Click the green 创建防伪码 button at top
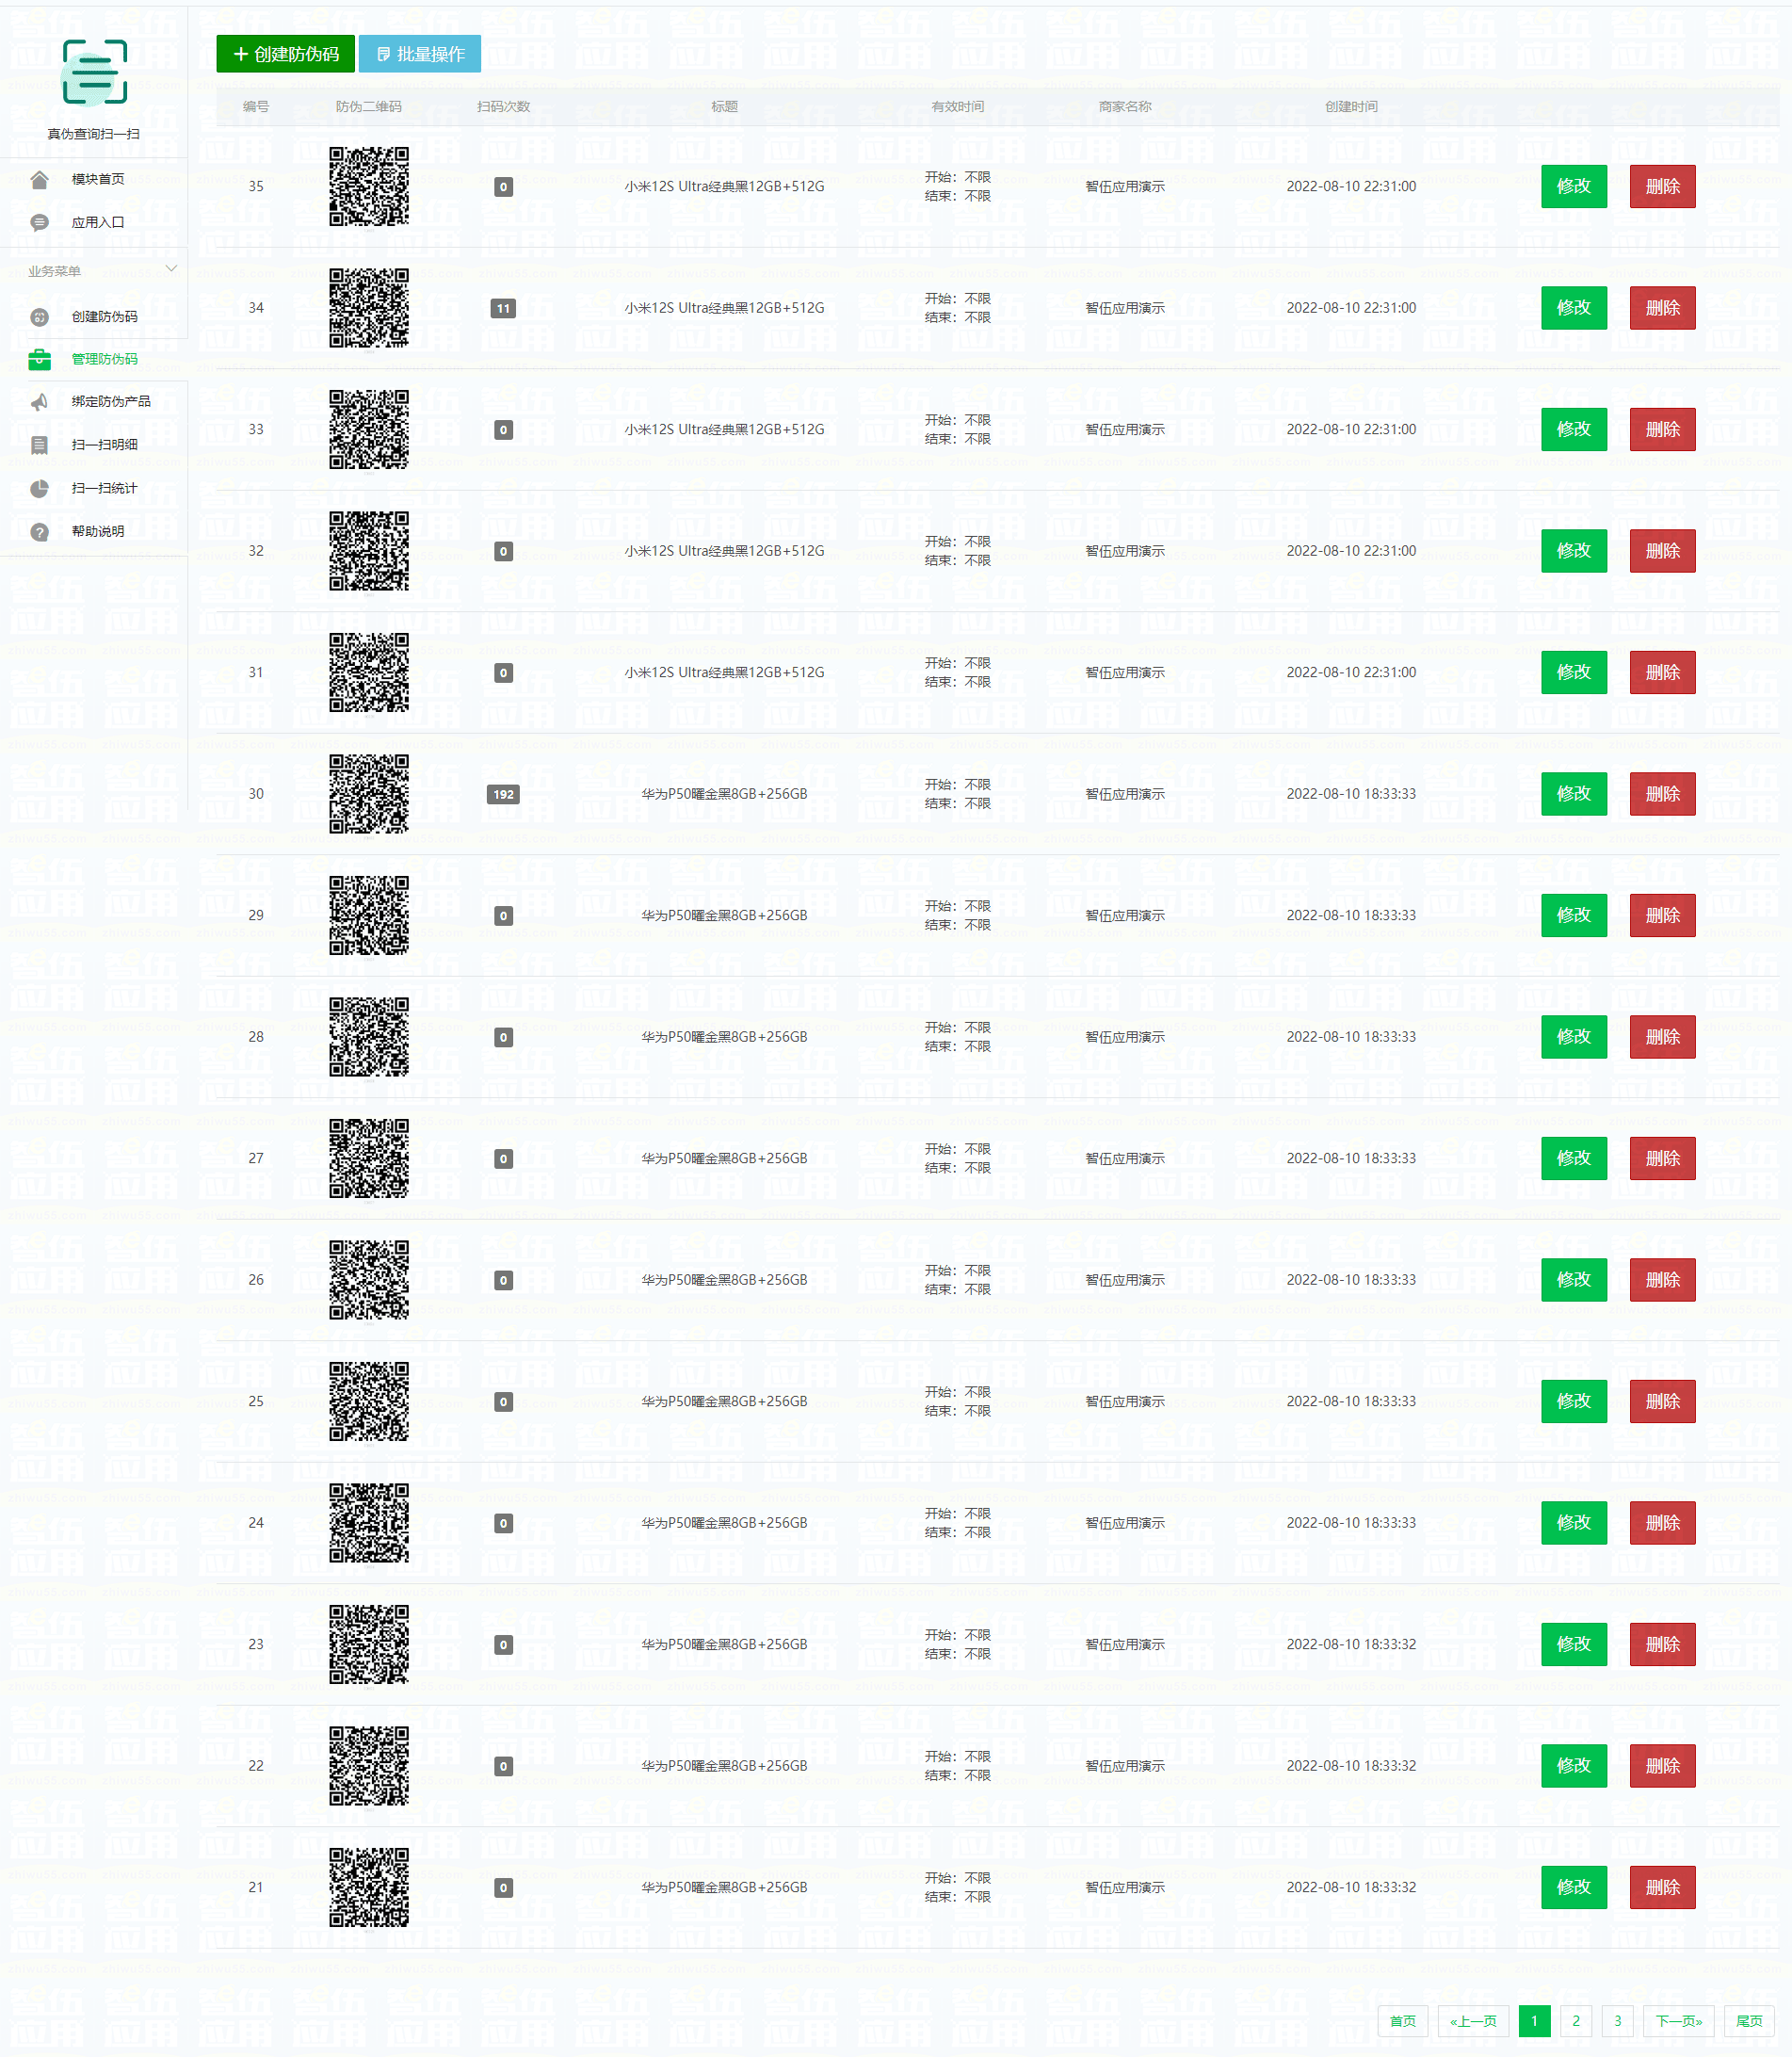The image size is (1792, 2057). click(285, 54)
